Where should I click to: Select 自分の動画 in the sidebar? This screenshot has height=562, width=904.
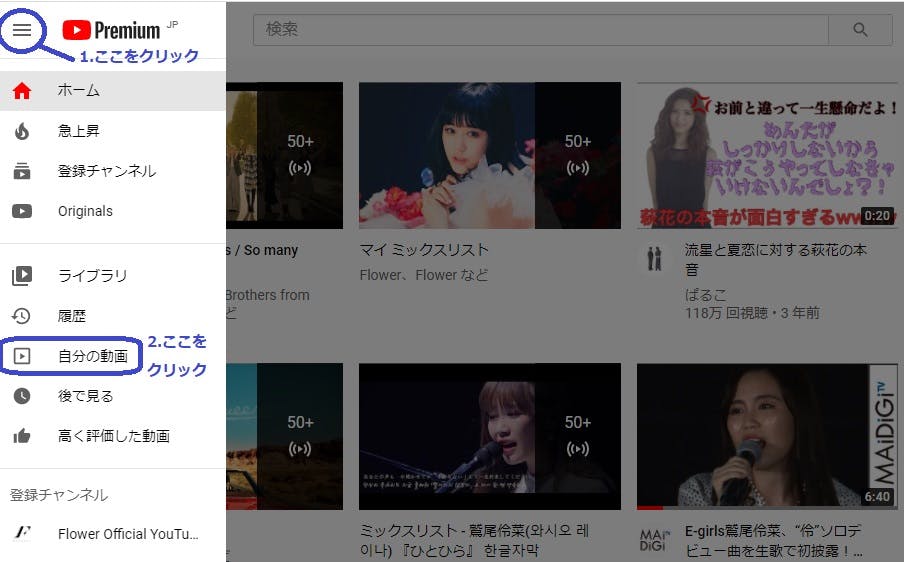(x=92, y=356)
